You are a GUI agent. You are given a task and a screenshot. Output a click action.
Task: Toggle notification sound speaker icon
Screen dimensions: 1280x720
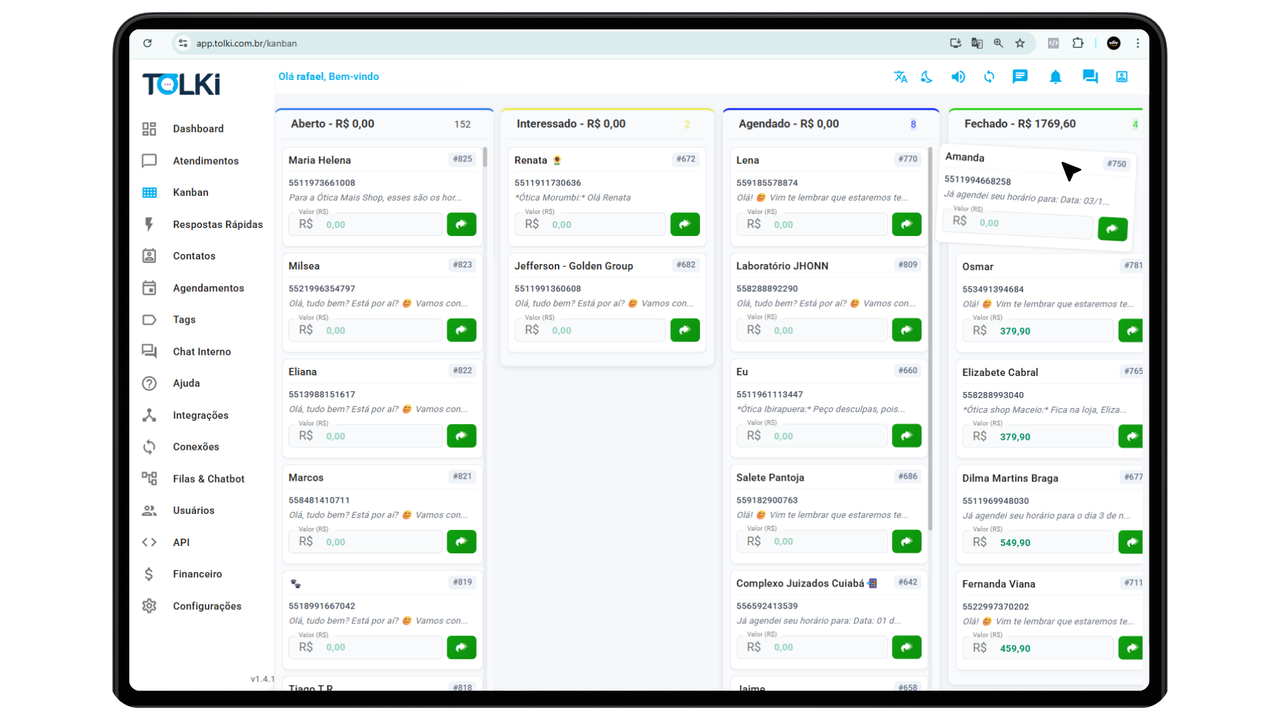click(x=958, y=77)
